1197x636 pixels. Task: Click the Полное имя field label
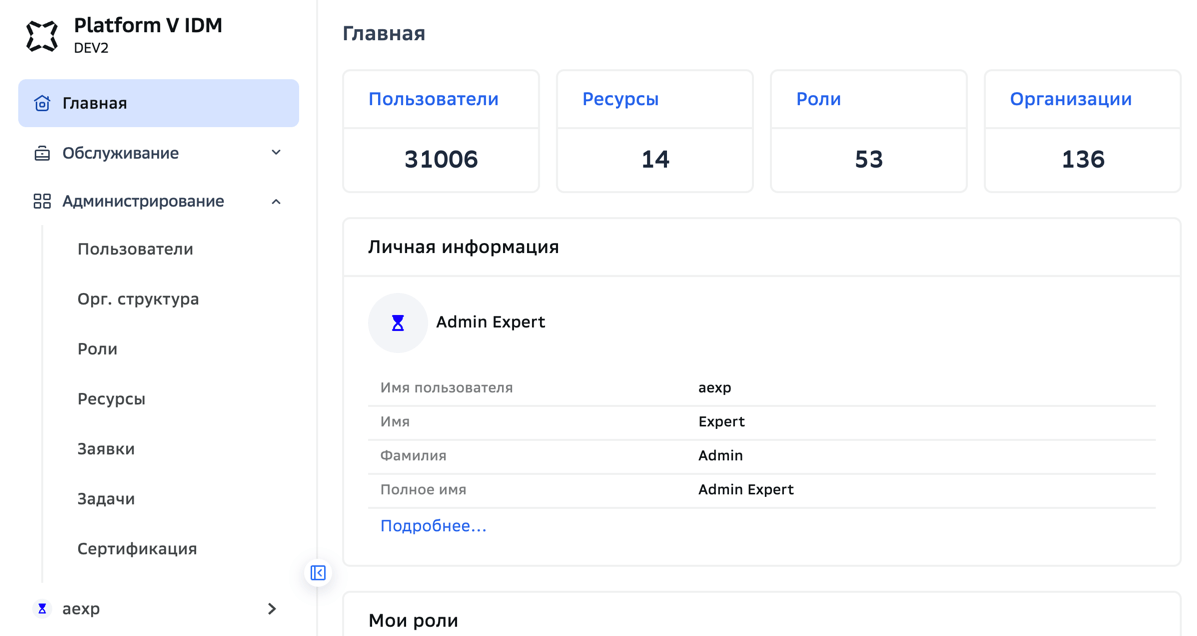coord(423,489)
